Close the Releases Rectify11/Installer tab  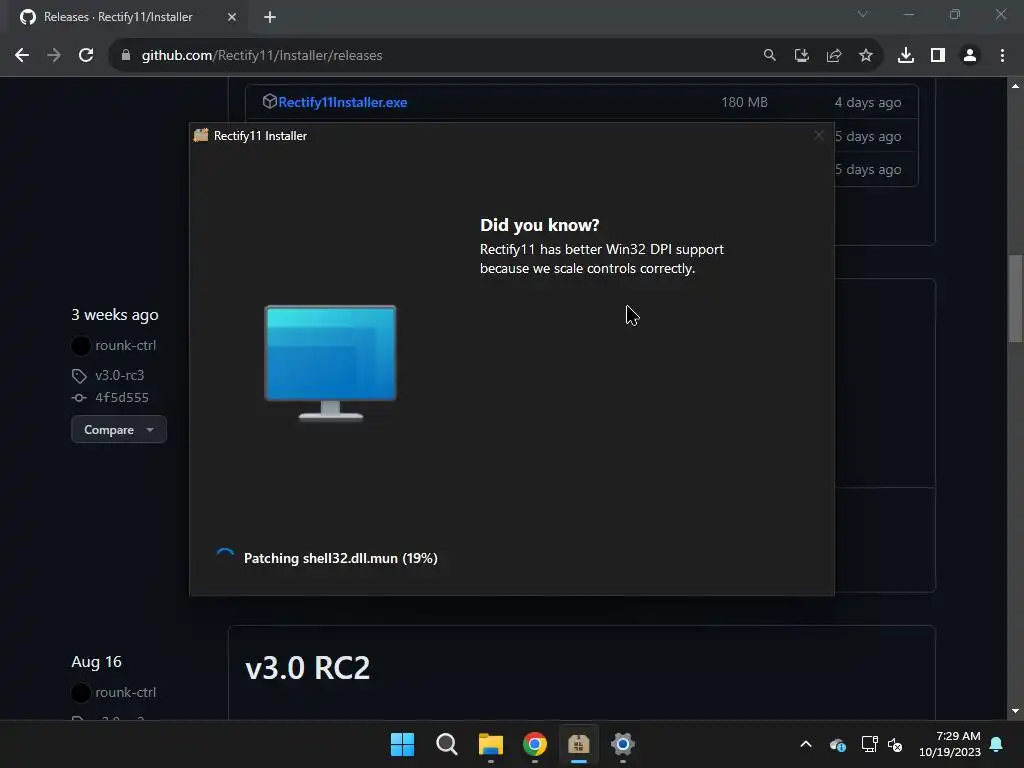point(232,17)
